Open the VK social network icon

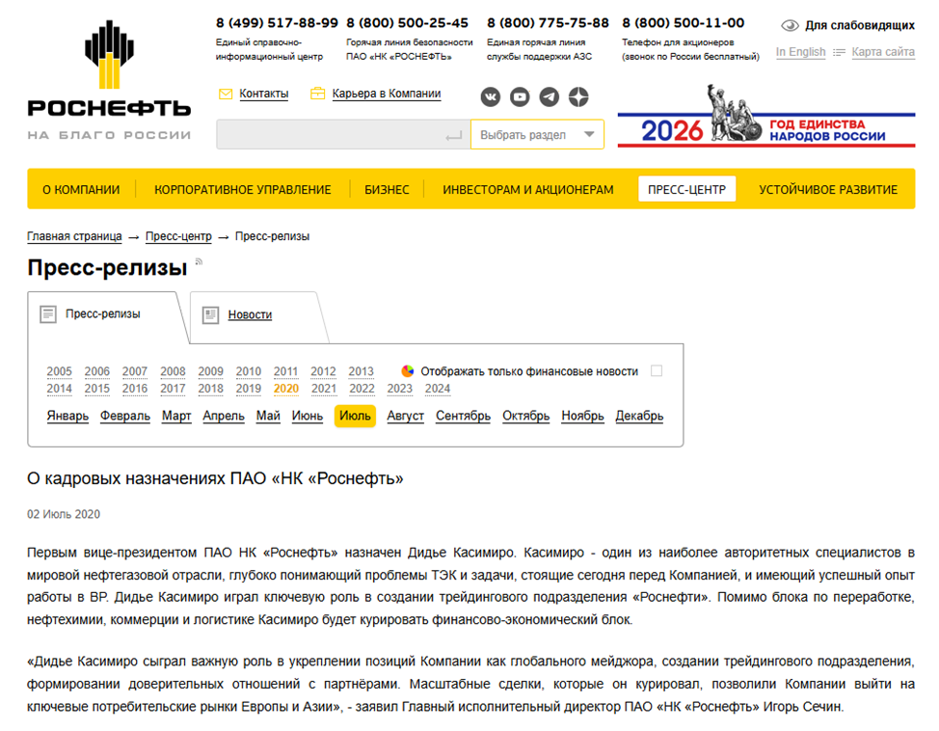point(490,97)
